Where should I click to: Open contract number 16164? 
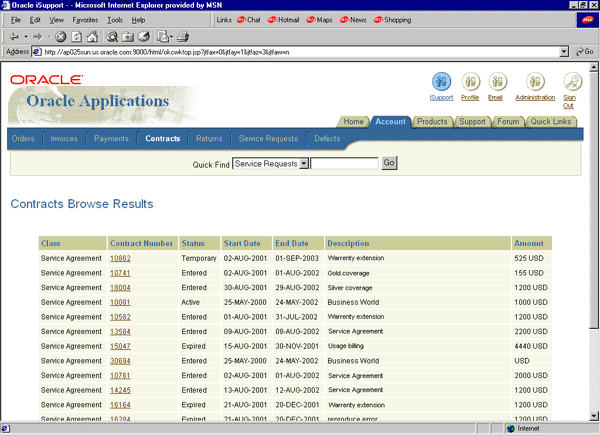click(120, 405)
